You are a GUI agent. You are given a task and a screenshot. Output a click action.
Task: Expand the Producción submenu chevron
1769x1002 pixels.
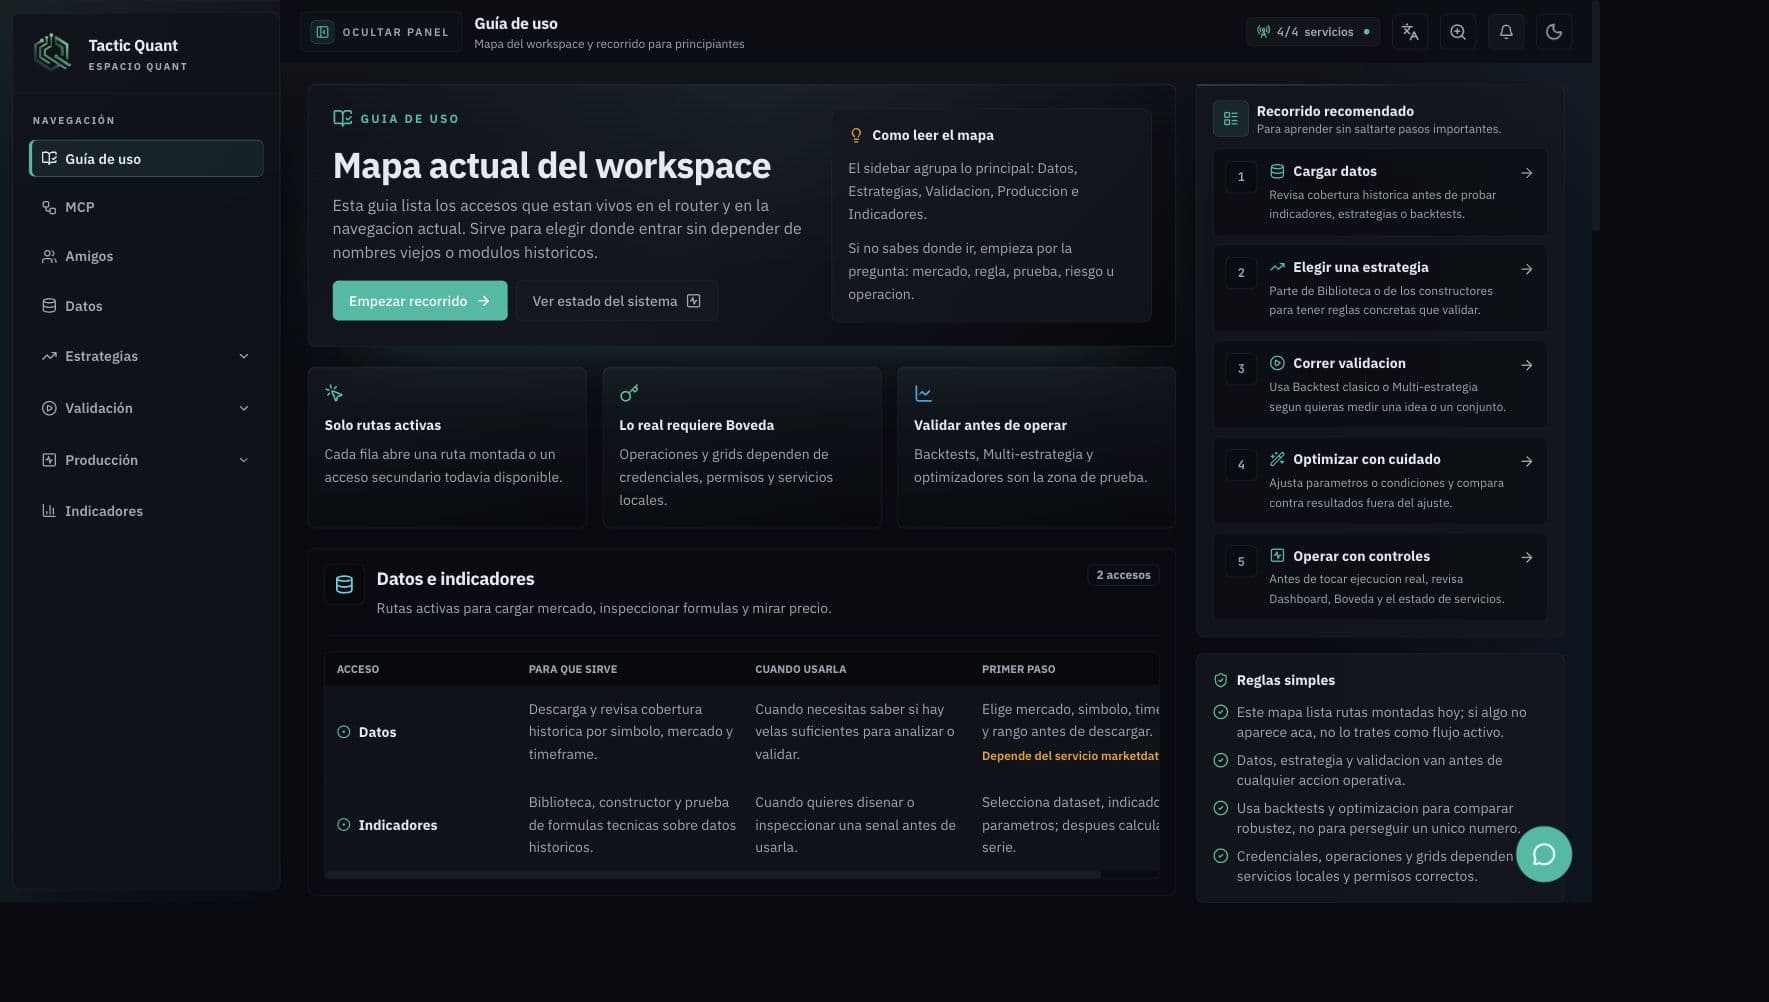pos(244,460)
